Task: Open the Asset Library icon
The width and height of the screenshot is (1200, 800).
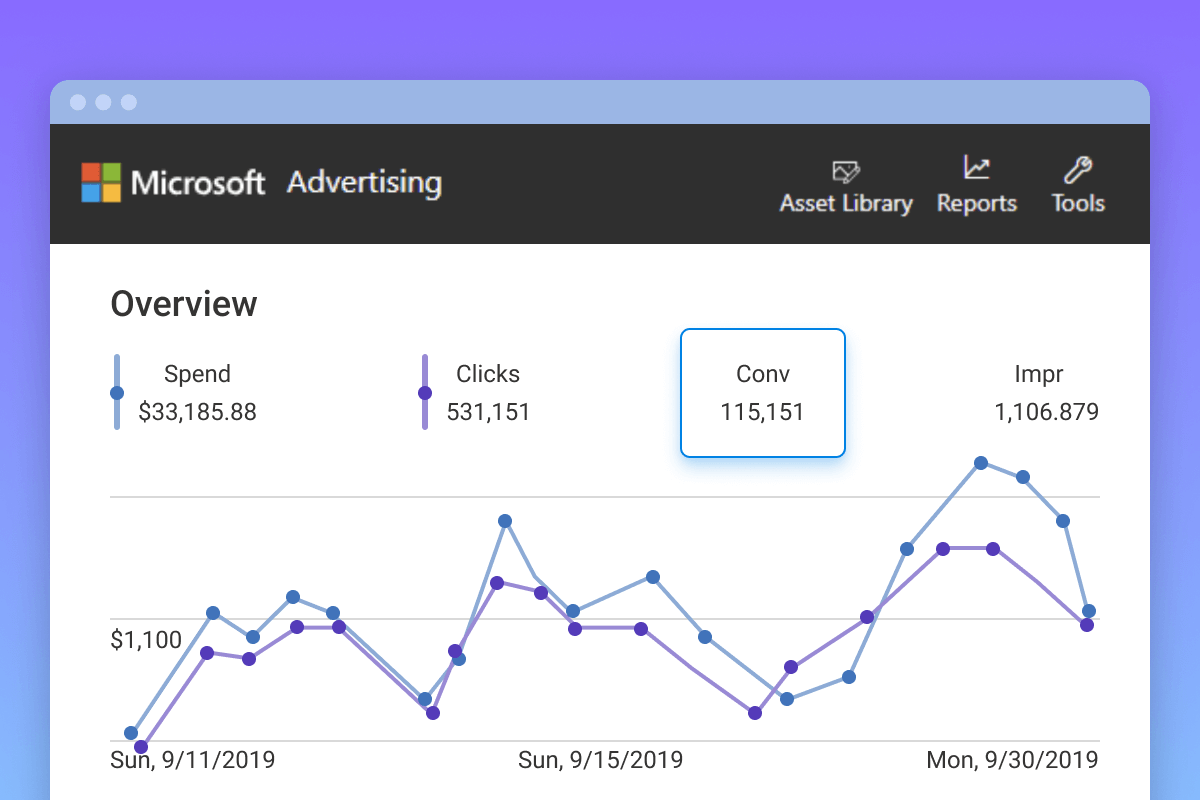Action: click(x=846, y=170)
